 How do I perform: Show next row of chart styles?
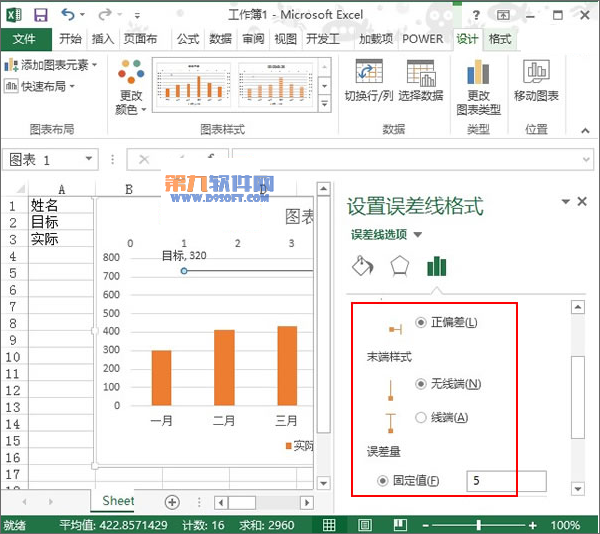tap(325, 85)
